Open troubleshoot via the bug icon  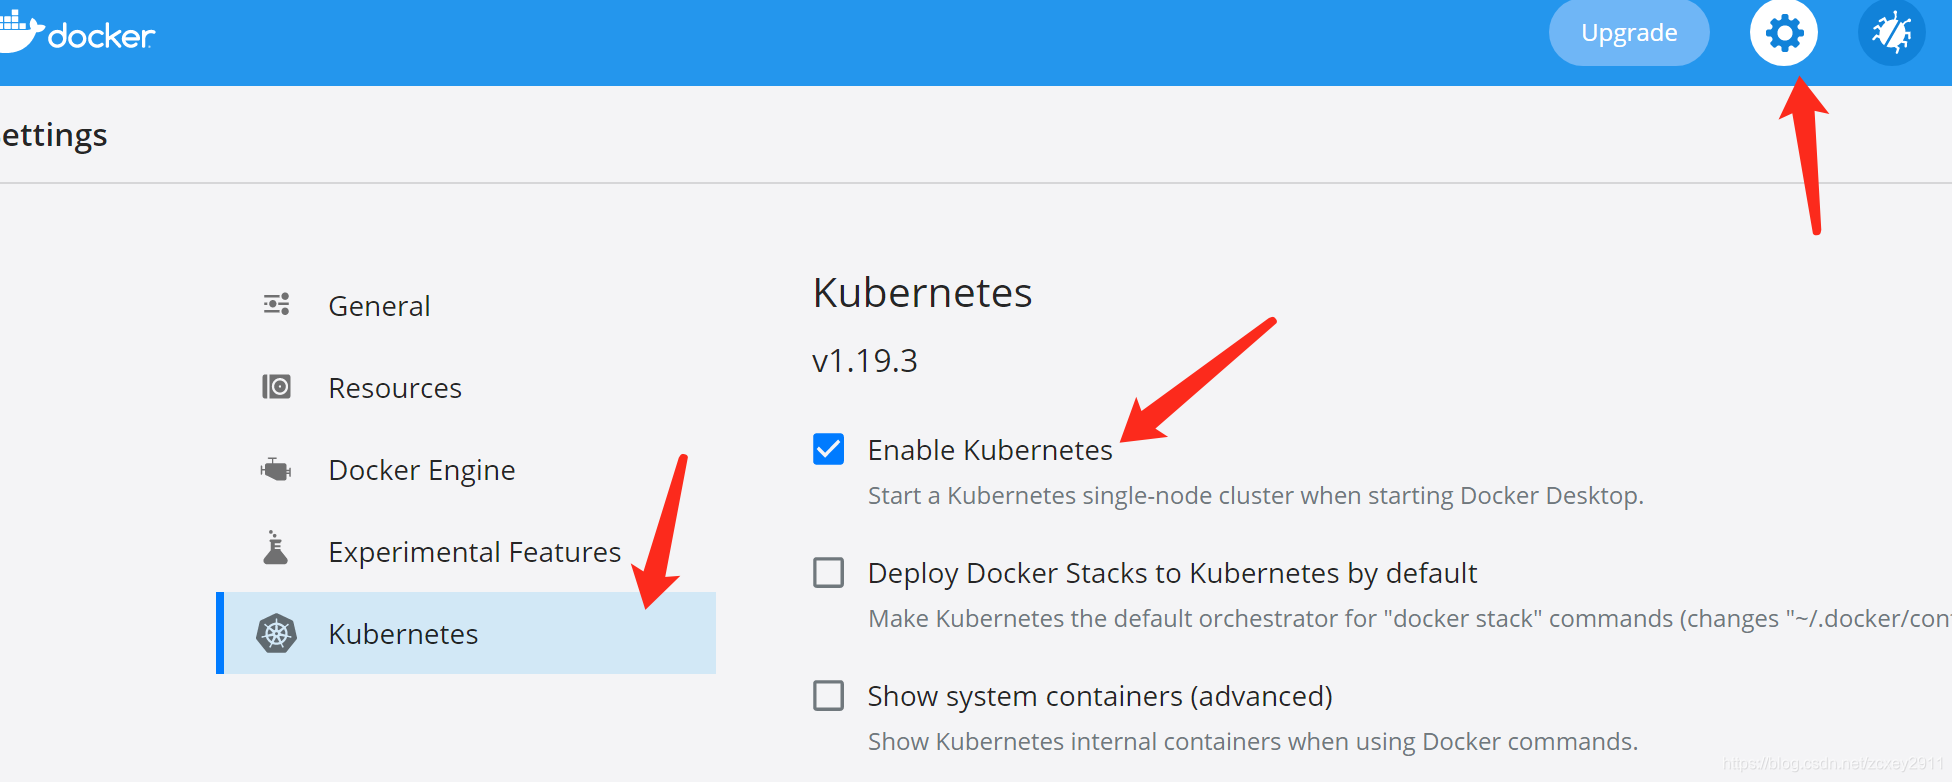1891,33
